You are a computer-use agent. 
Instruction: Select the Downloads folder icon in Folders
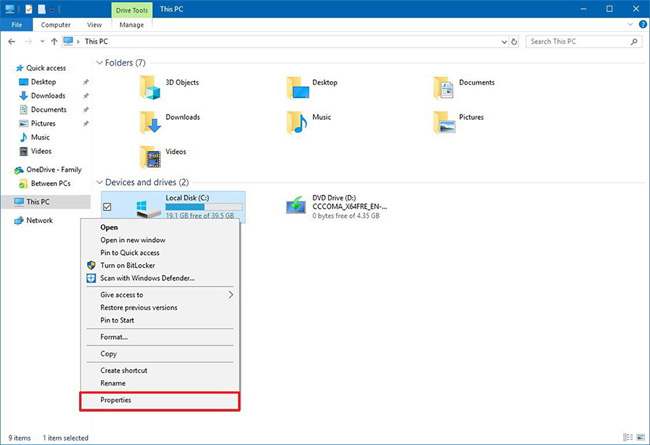(x=150, y=122)
